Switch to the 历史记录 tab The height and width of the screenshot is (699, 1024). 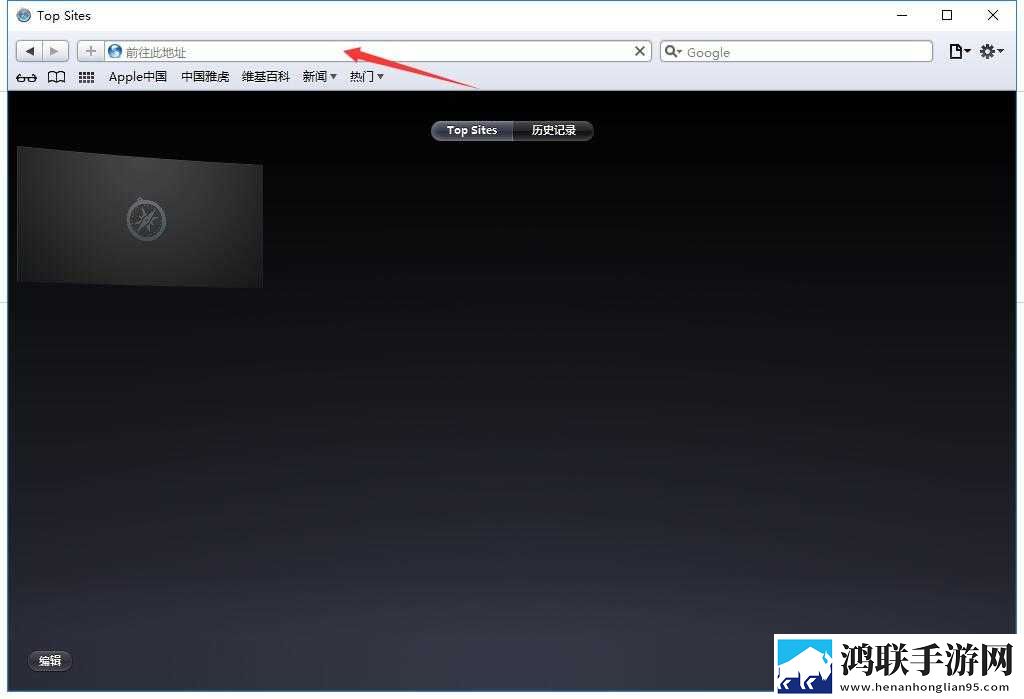553,130
